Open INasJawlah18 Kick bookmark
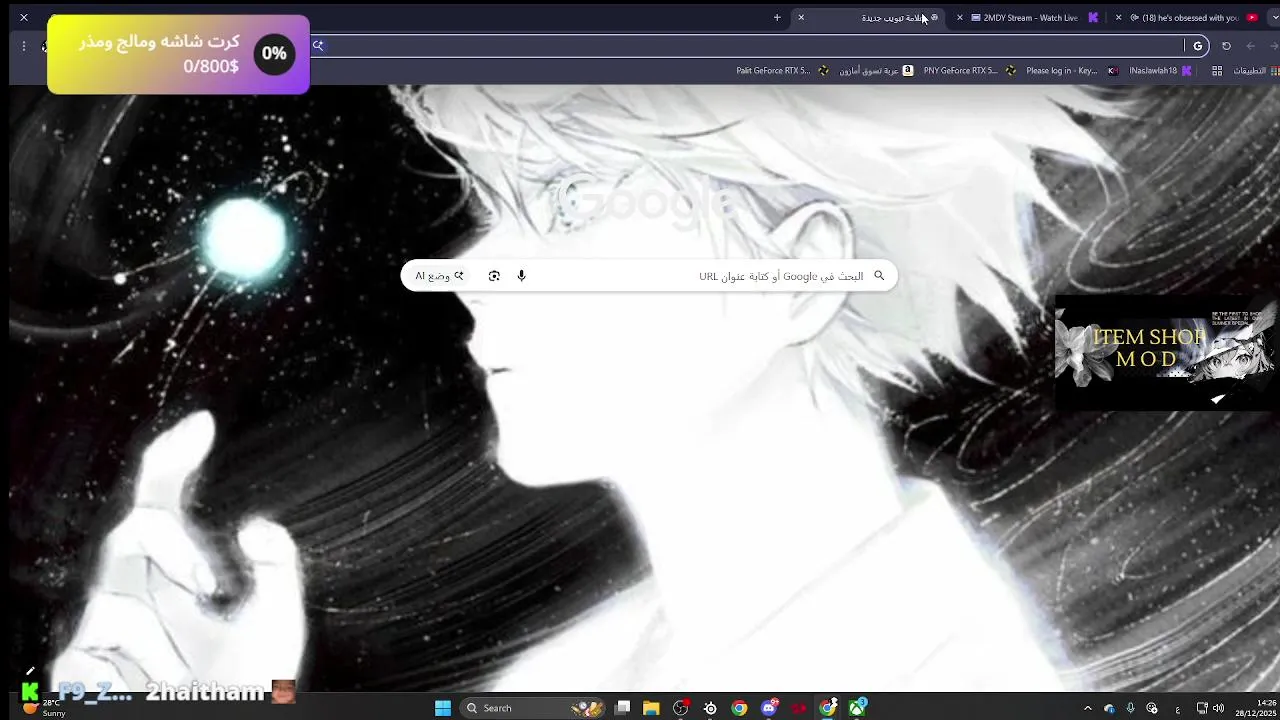Screen dimensions: 1280x720 1160,71
